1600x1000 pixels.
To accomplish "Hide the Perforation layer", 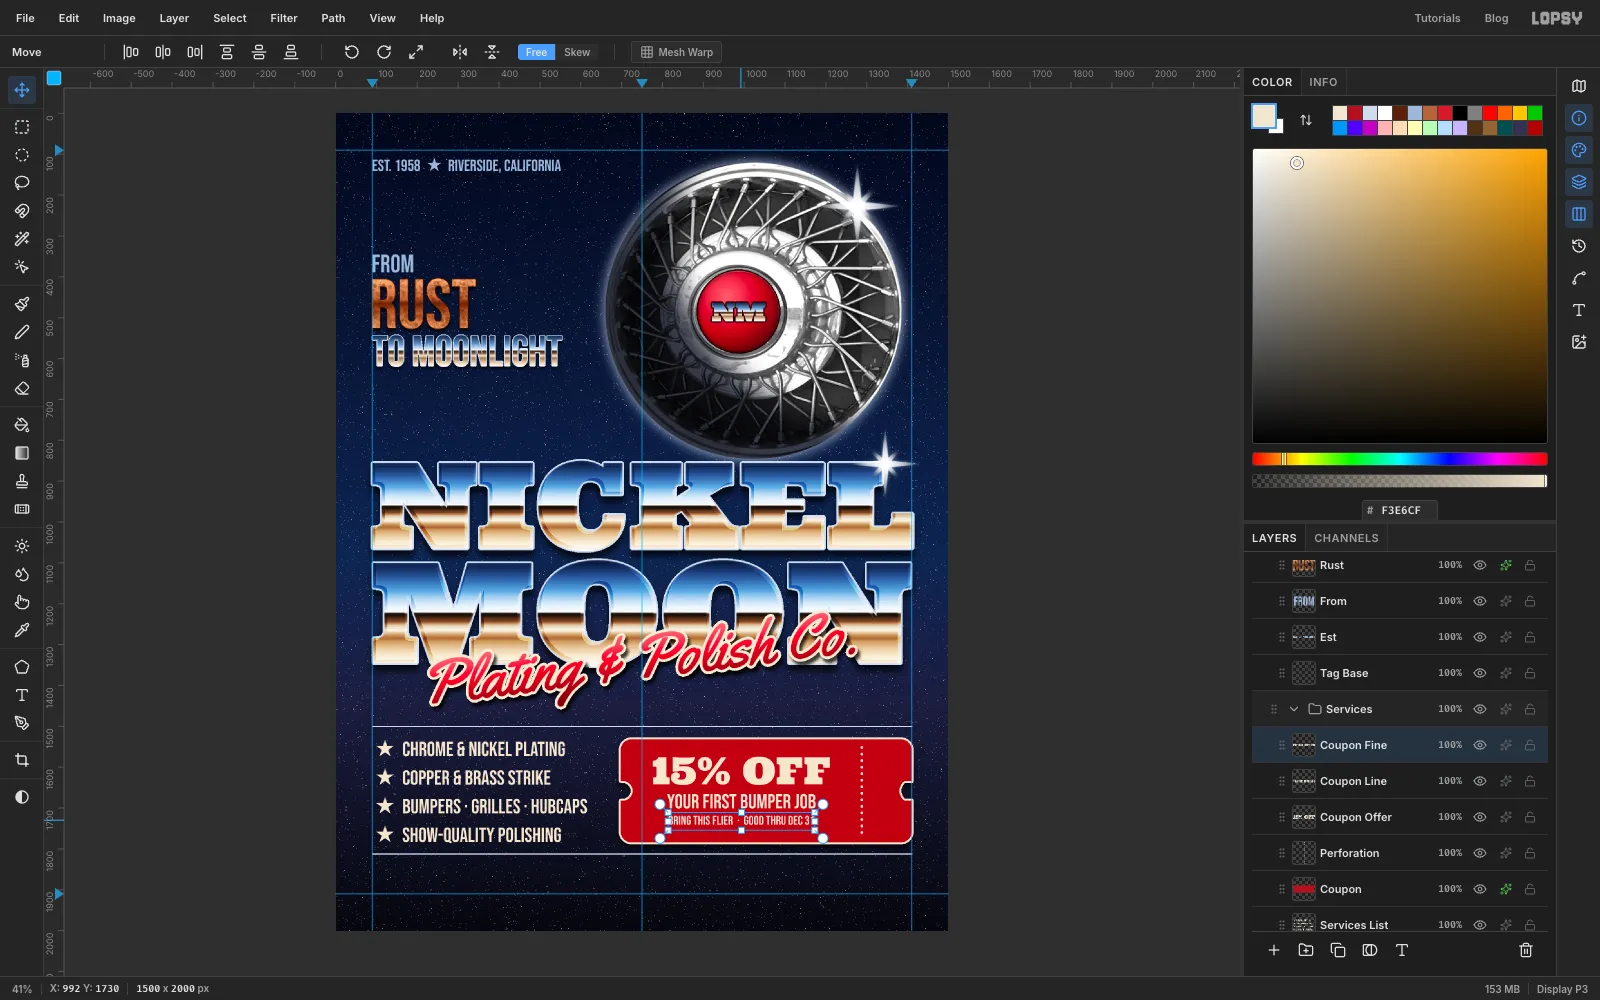I will [1480, 853].
